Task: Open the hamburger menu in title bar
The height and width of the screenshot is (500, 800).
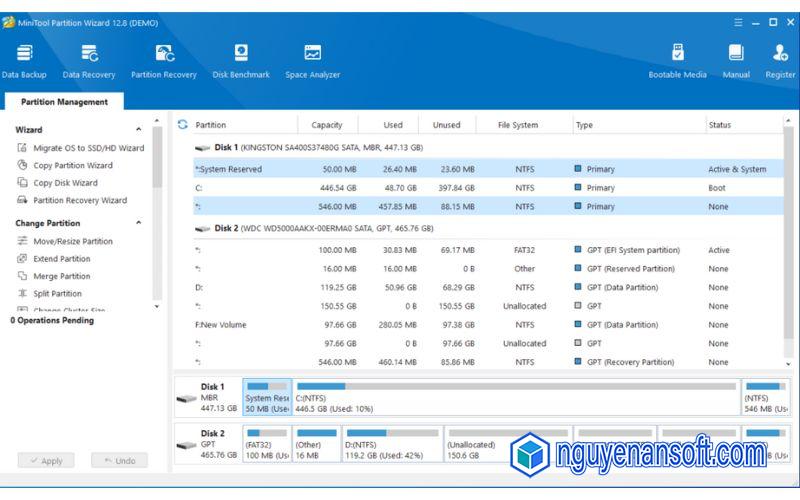Action: click(738, 22)
